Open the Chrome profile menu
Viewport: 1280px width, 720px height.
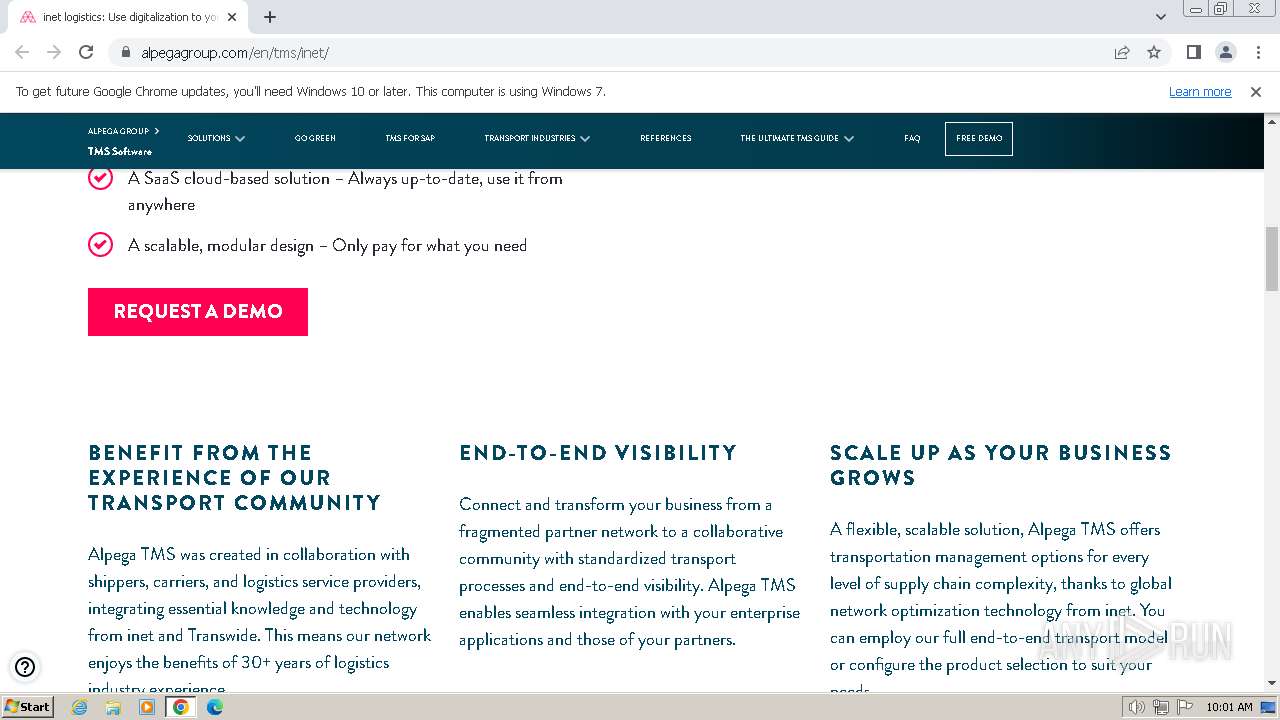1225,52
